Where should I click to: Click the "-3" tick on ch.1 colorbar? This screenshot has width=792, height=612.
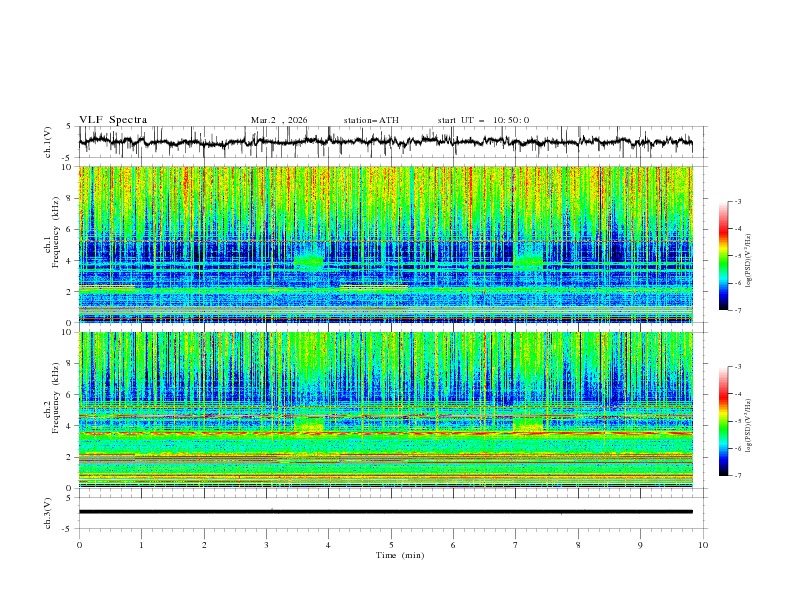(x=737, y=201)
